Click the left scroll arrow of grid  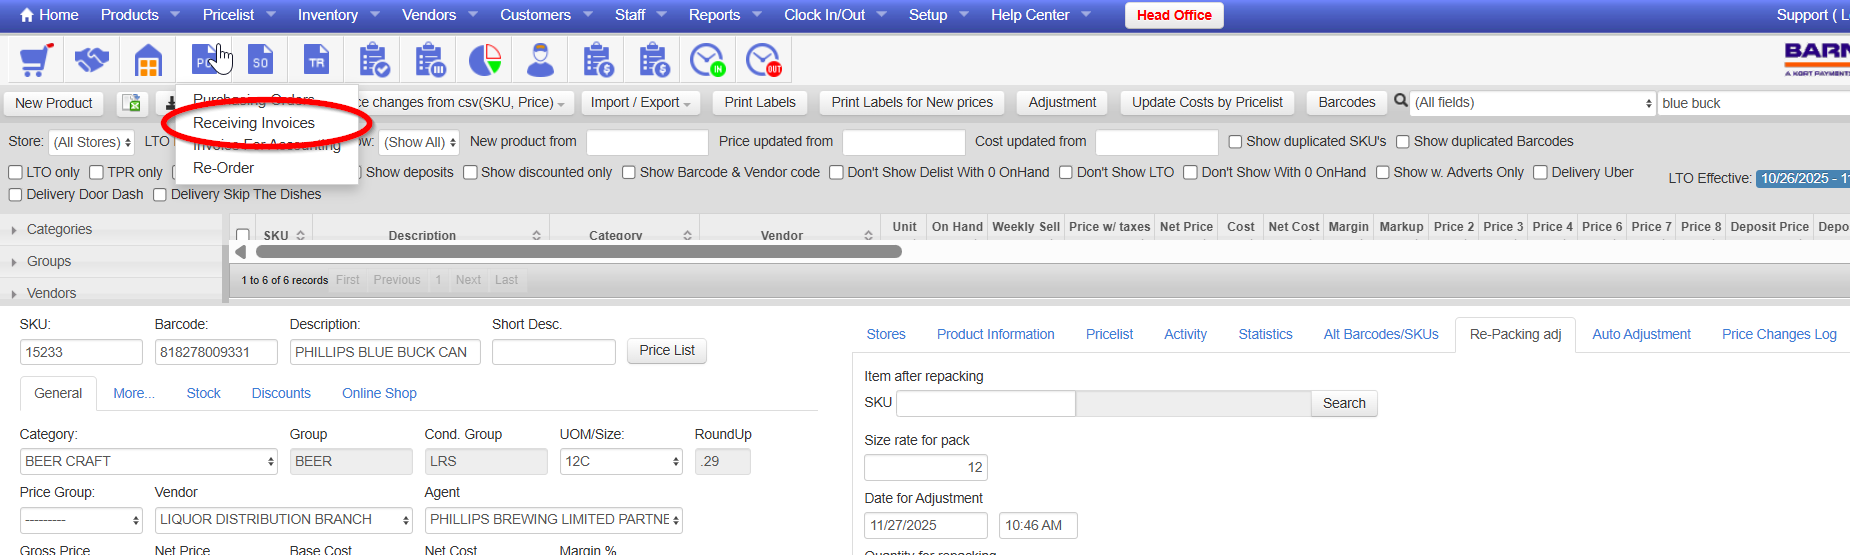pyautogui.click(x=240, y=252)
